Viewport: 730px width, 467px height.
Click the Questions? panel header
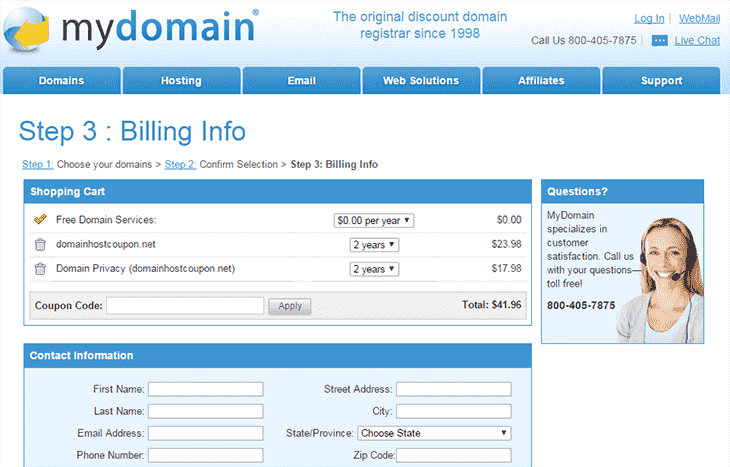(x=622, y=191)
